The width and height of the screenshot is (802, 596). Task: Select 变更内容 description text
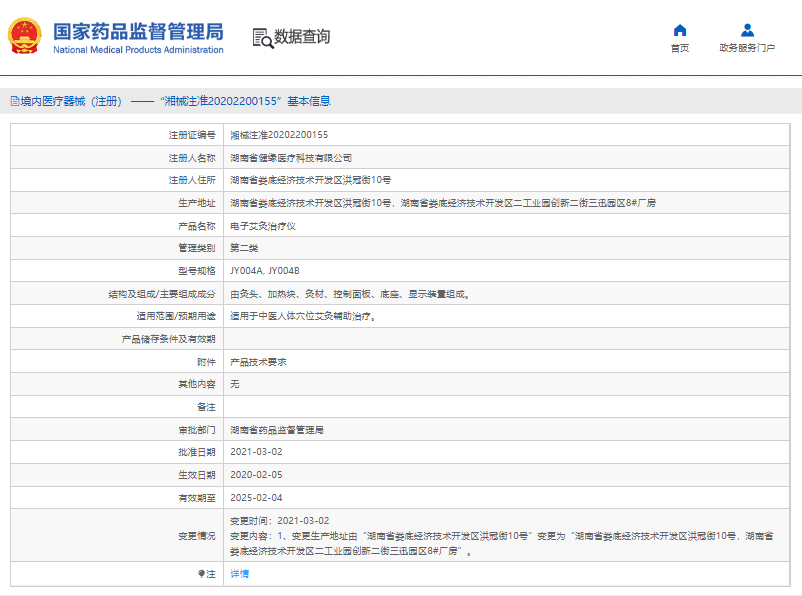click(502, 544)
